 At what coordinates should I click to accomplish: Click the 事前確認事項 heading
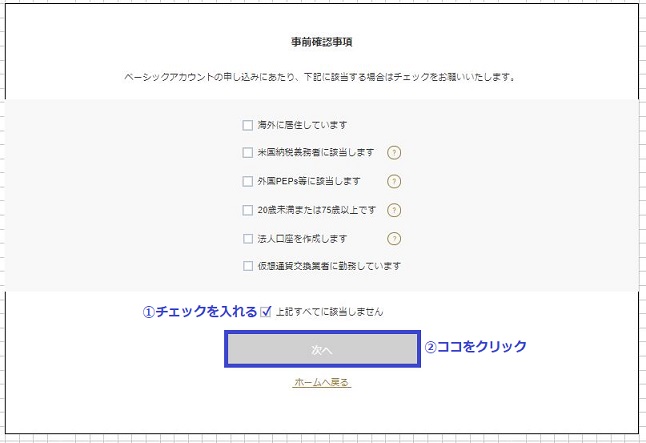(x=322, y=42)
